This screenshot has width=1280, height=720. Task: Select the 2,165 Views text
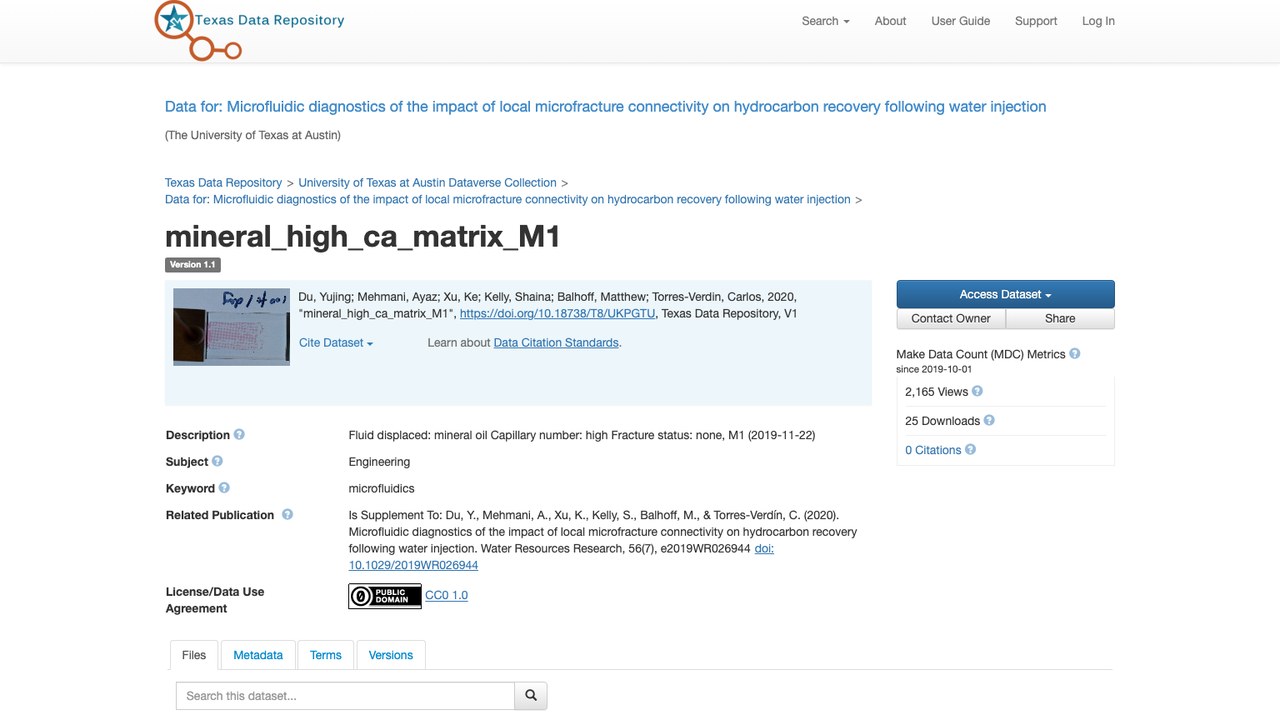[937, 392]
